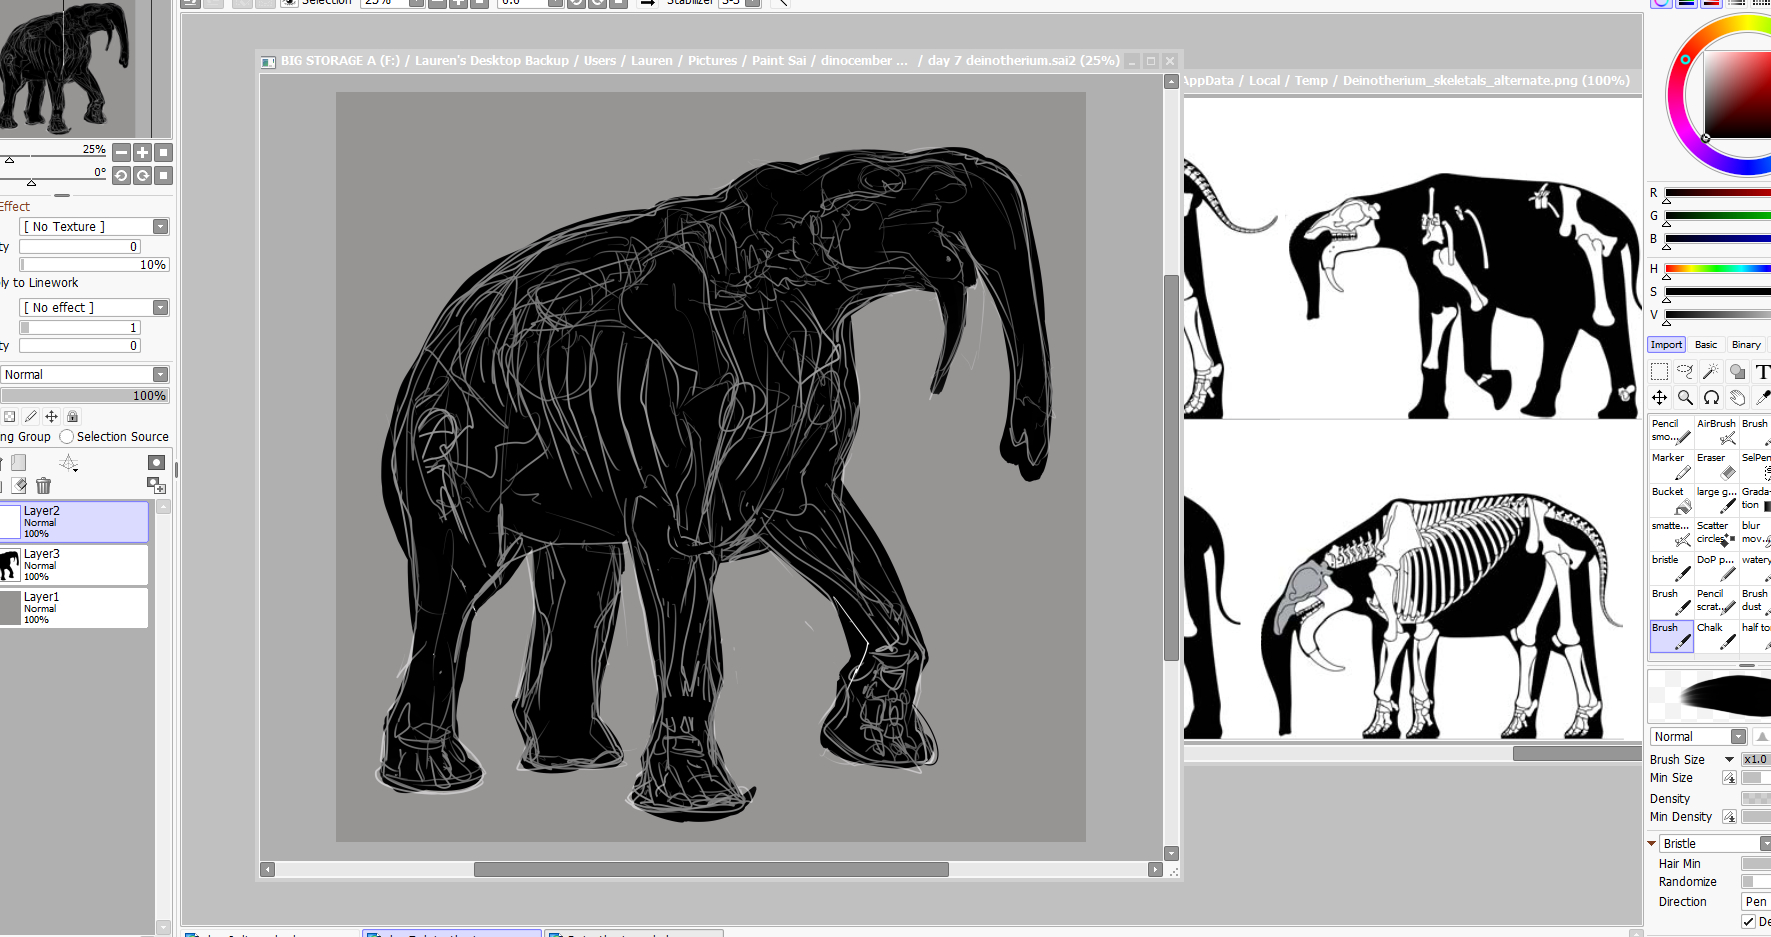Delete layer with the trash can icon
This screenshot has height=937, width=1771.
(43, 486)
